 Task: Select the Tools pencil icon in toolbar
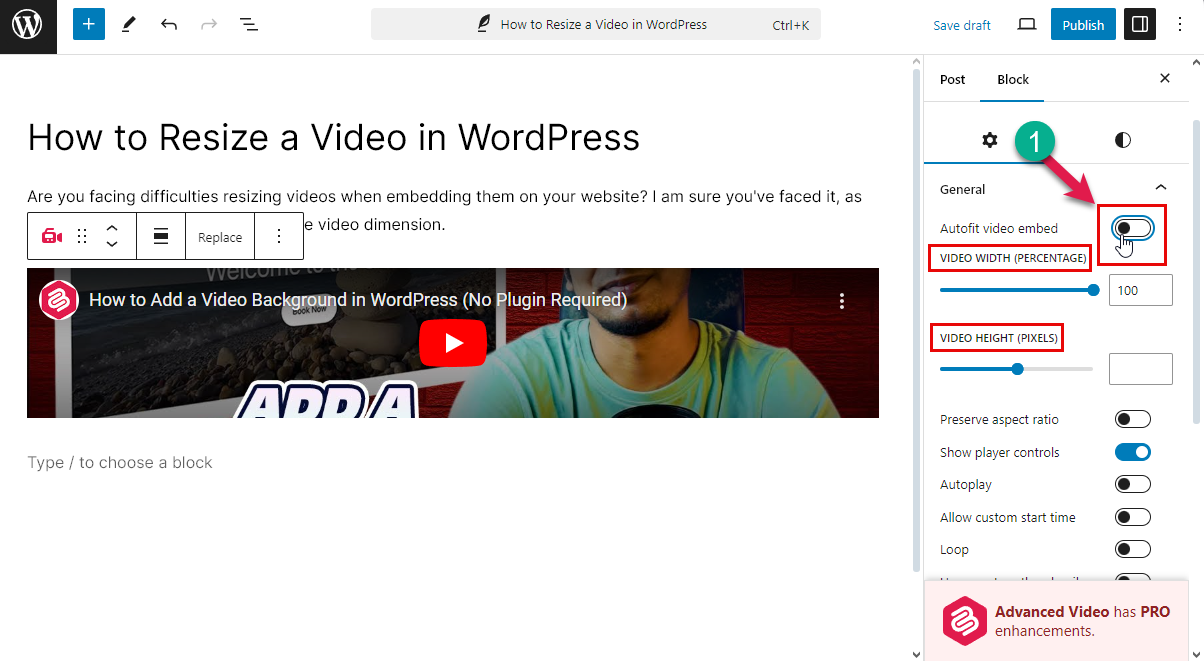point(128,23)
